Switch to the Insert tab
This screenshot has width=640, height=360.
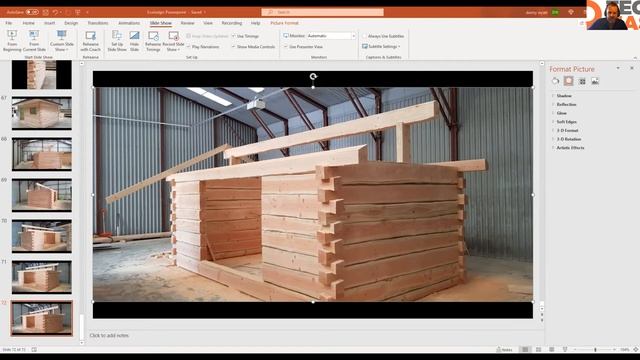(x=49, y=23)
